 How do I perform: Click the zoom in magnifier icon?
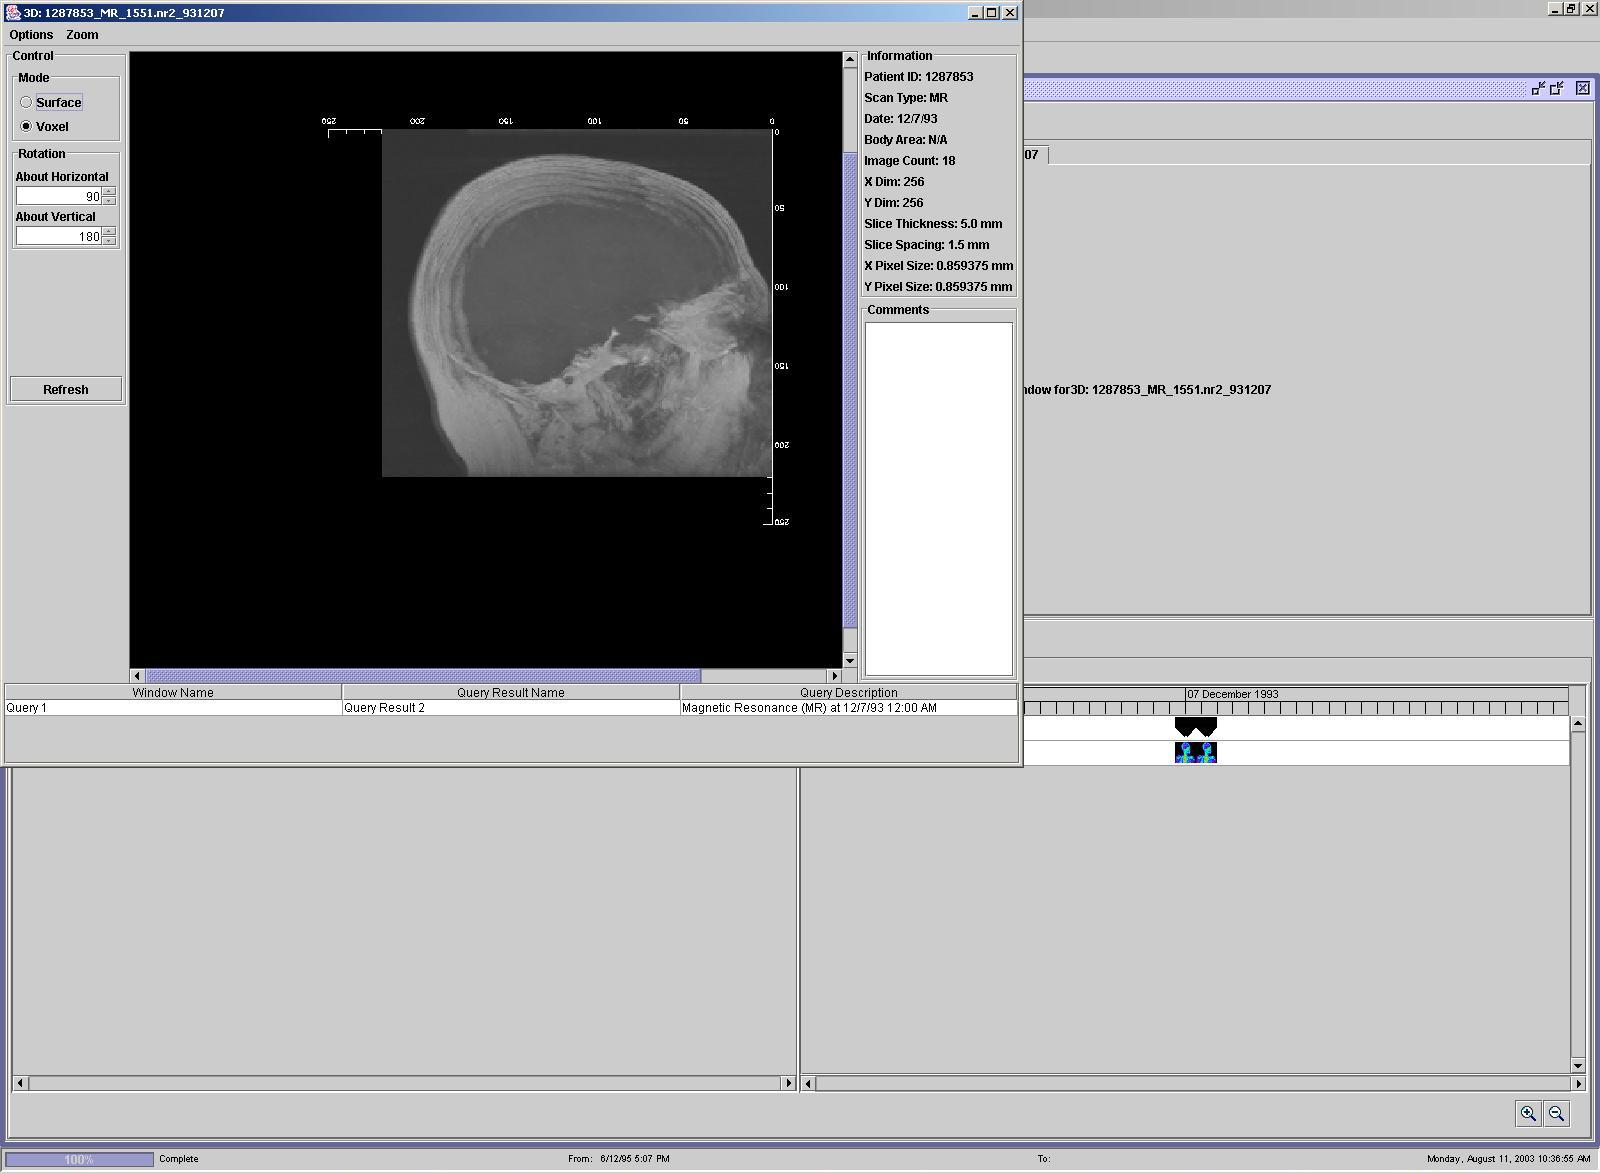(x=1528, y=1113)
